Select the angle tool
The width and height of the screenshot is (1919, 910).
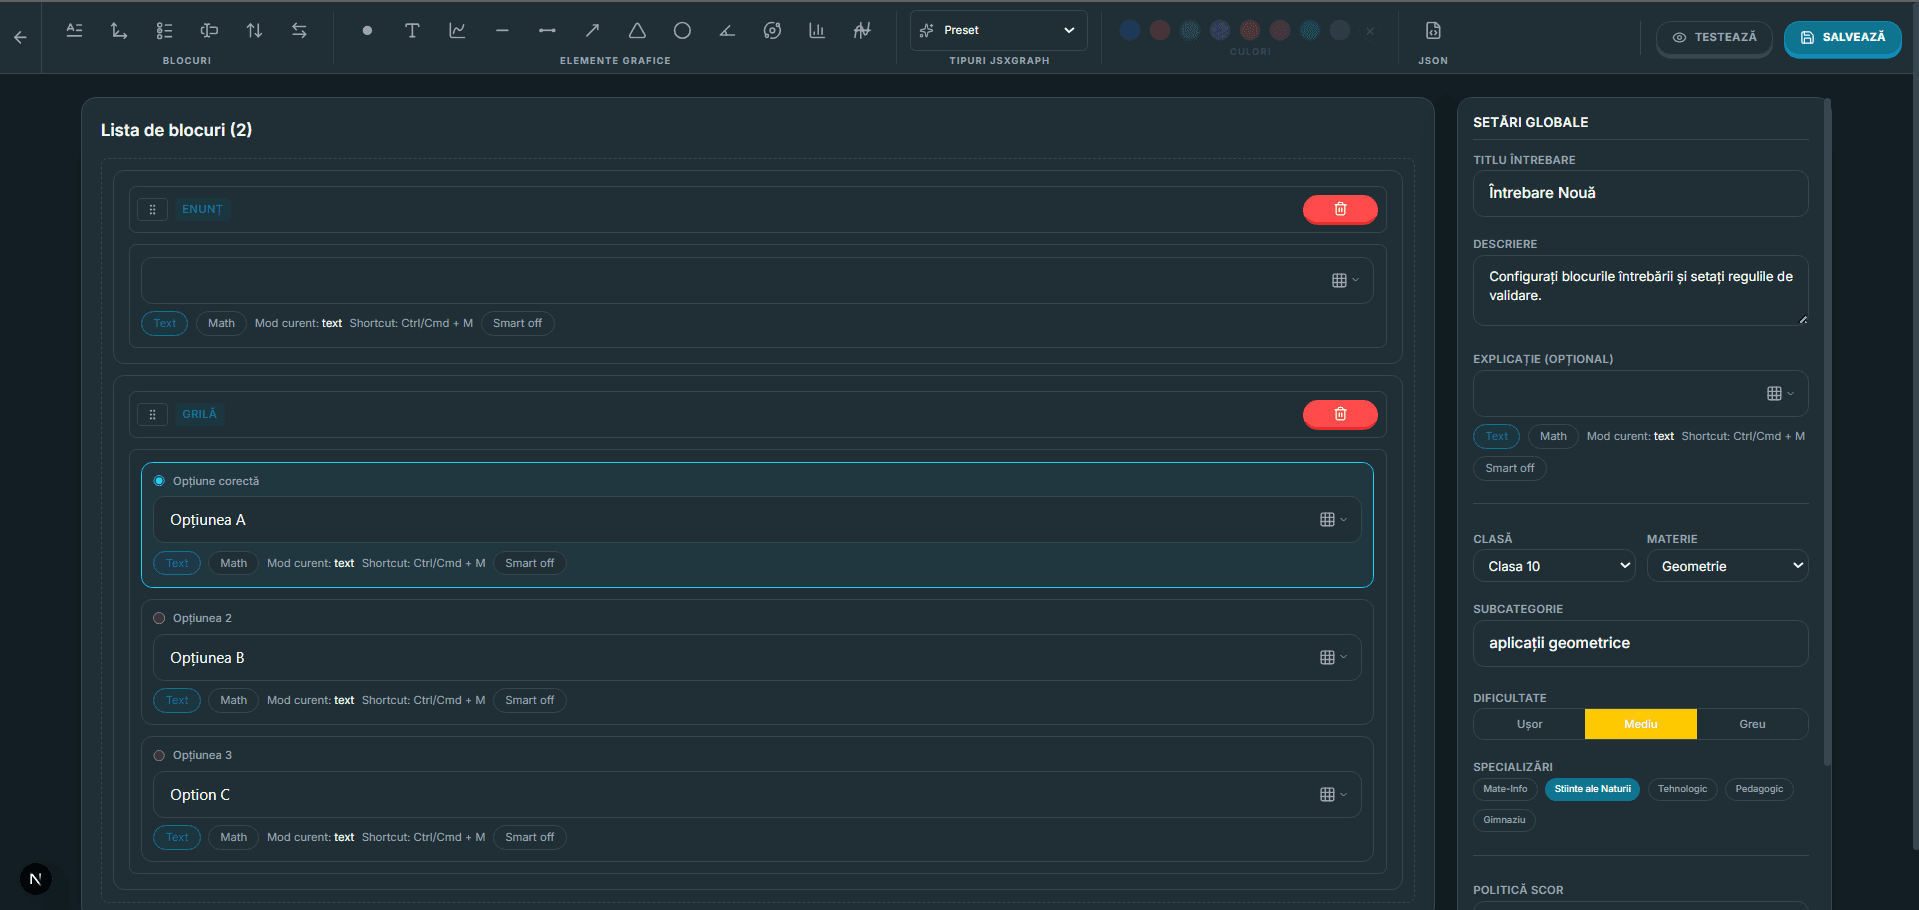[x=727, y=31]
